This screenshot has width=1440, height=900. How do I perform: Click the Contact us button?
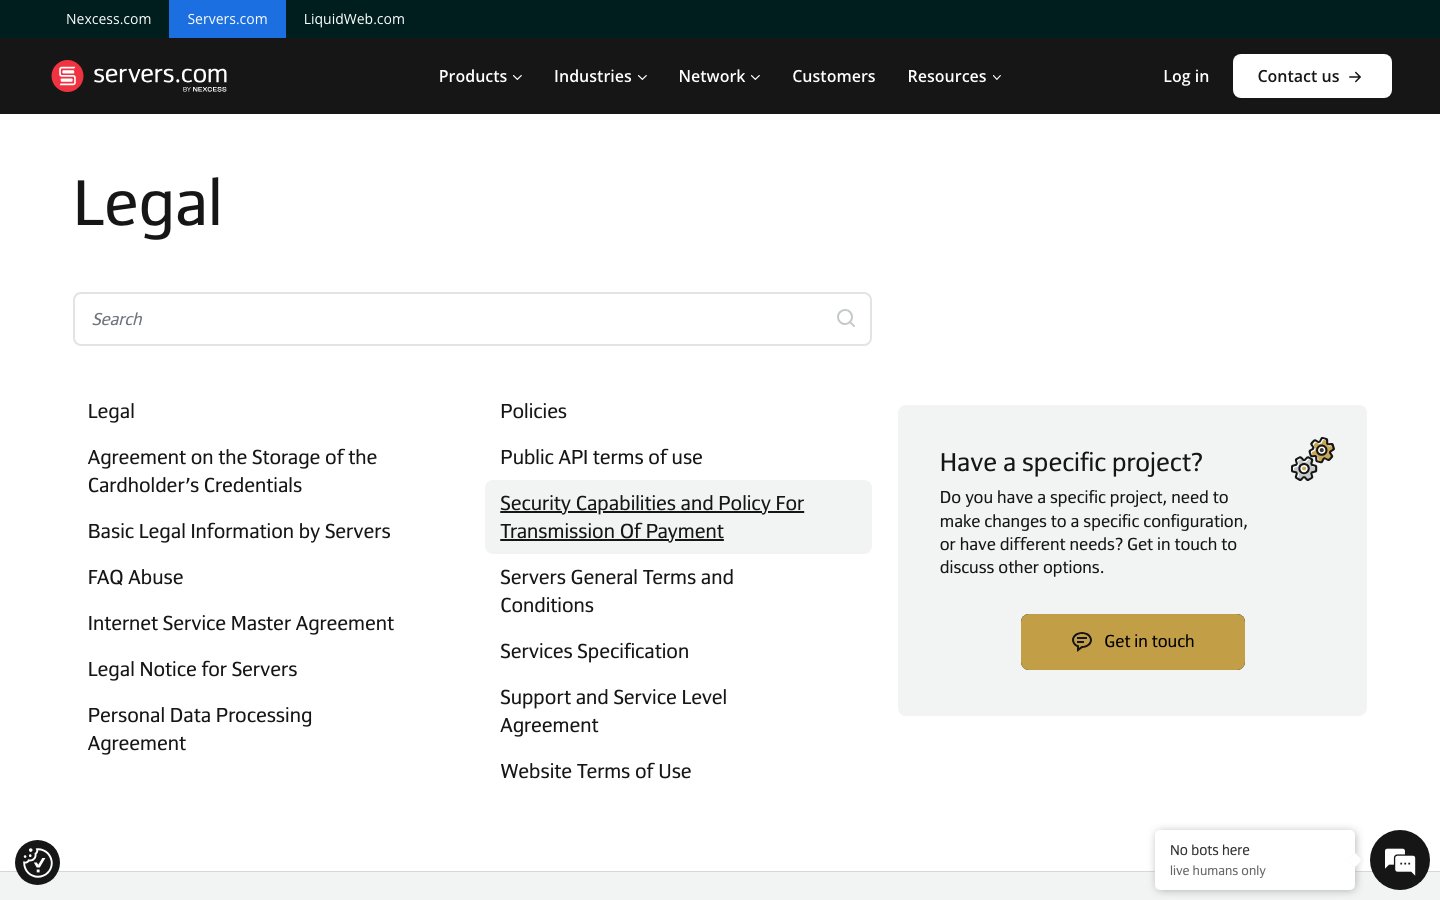pos(1312,76)
